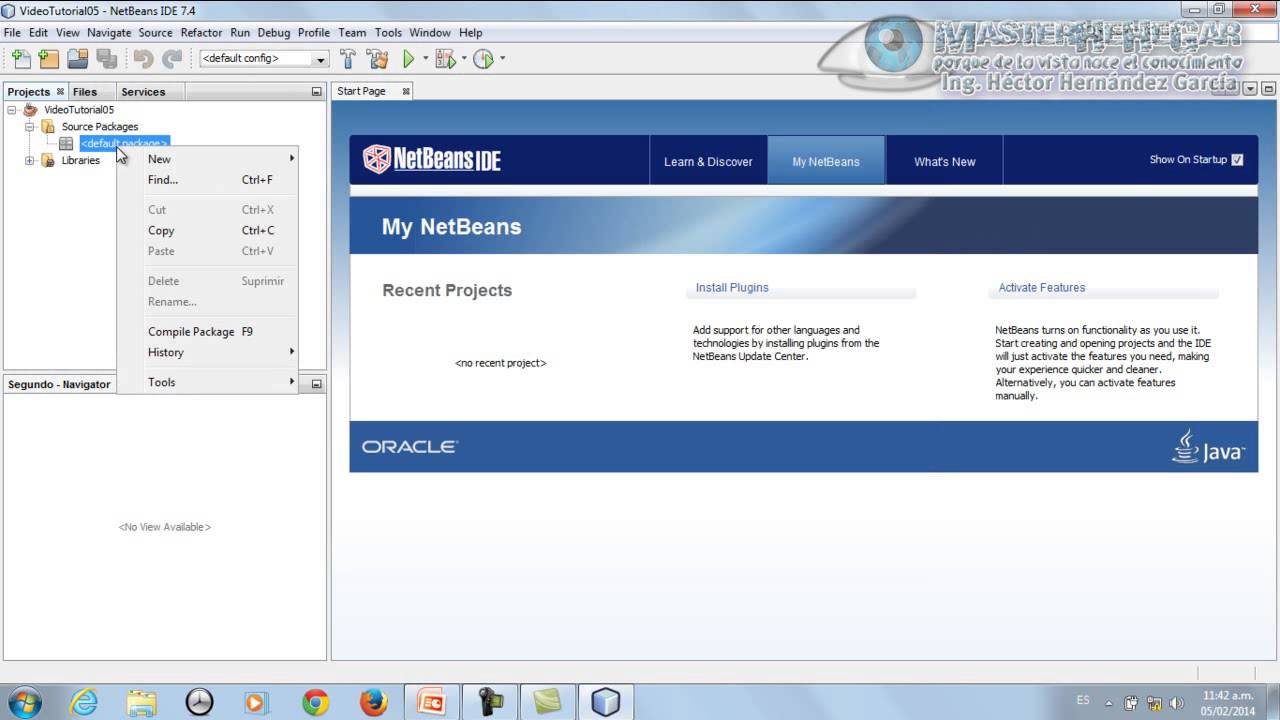This screenshot has height=720, width=1280.
Task: Click the Save All toolbar icon
Action: 106,59
